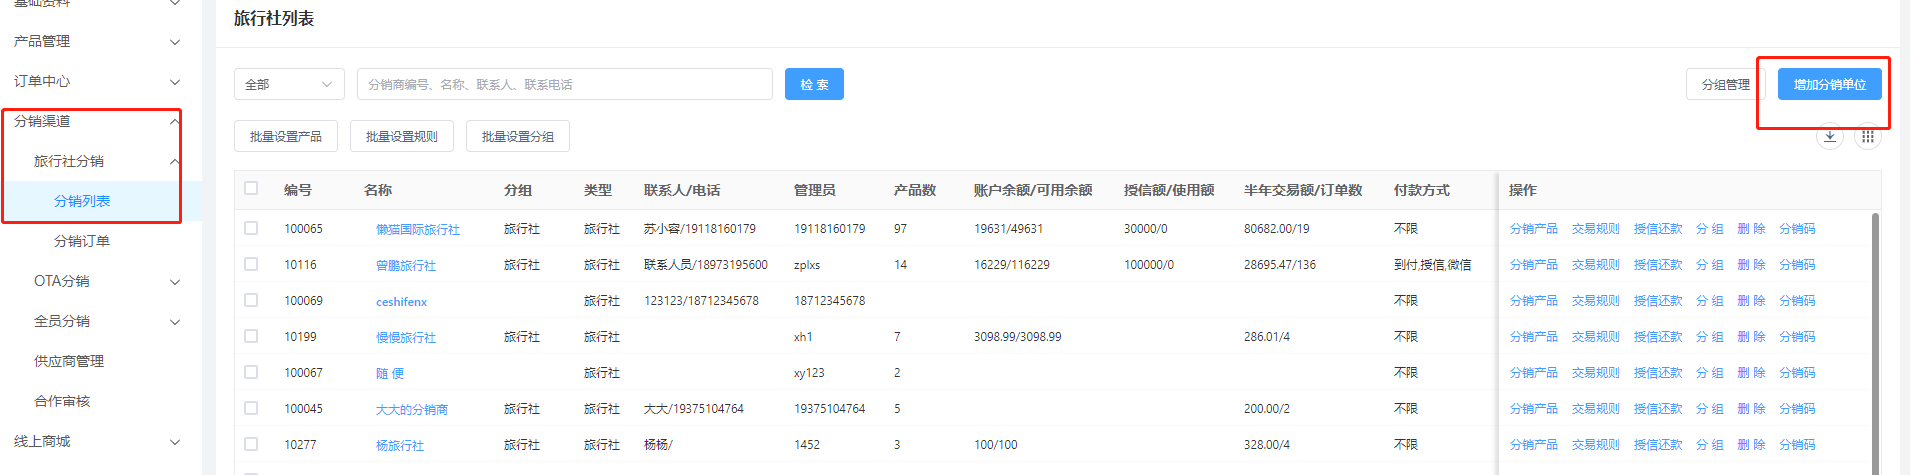Viewport: 1910px width, 475px height.
Task: Open the 全部 filter dropdown
Action: tap(289, 84)
